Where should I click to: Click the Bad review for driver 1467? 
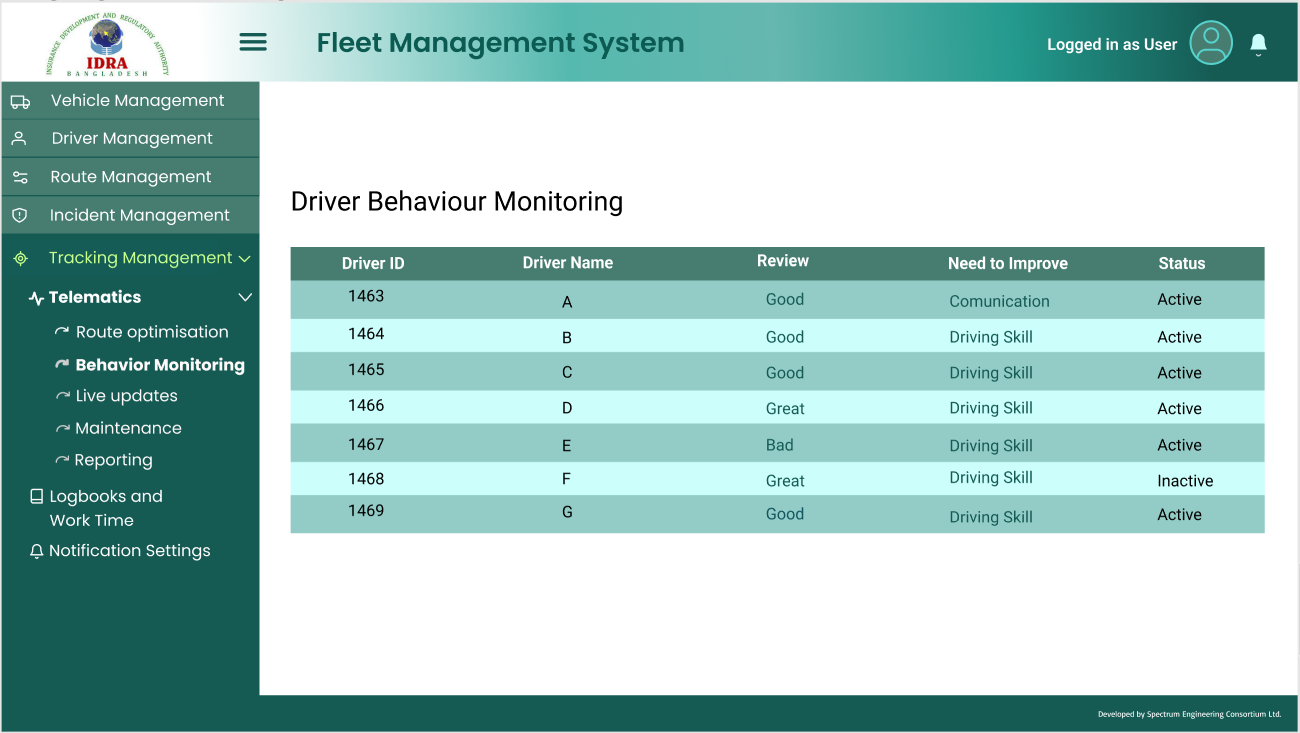click(780, 446)
